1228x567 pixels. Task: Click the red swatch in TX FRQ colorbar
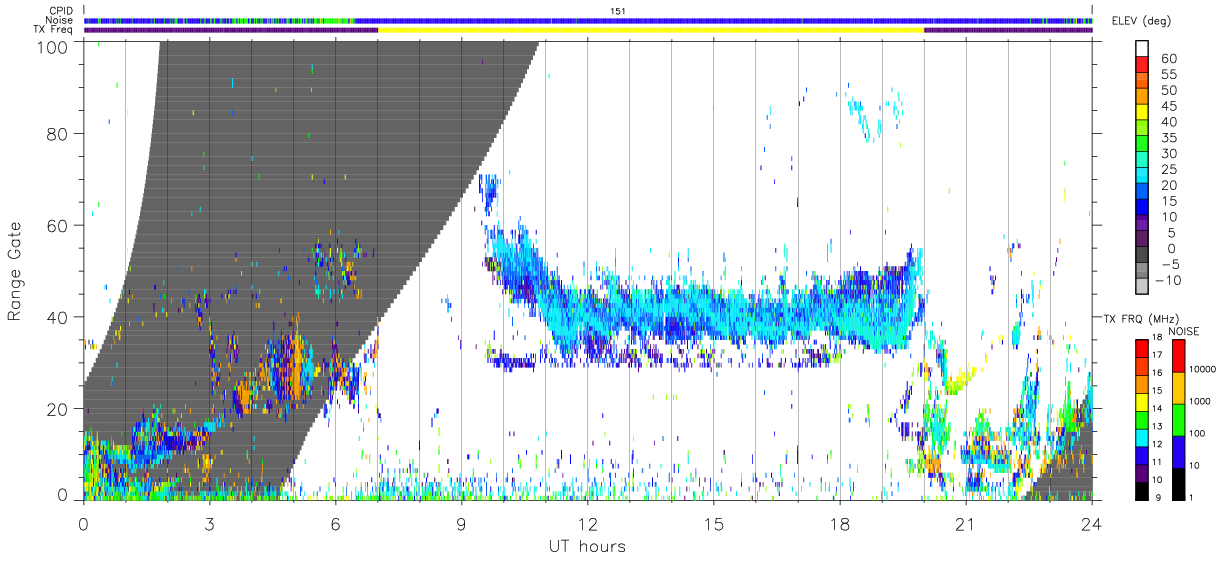pos(1142,346)
